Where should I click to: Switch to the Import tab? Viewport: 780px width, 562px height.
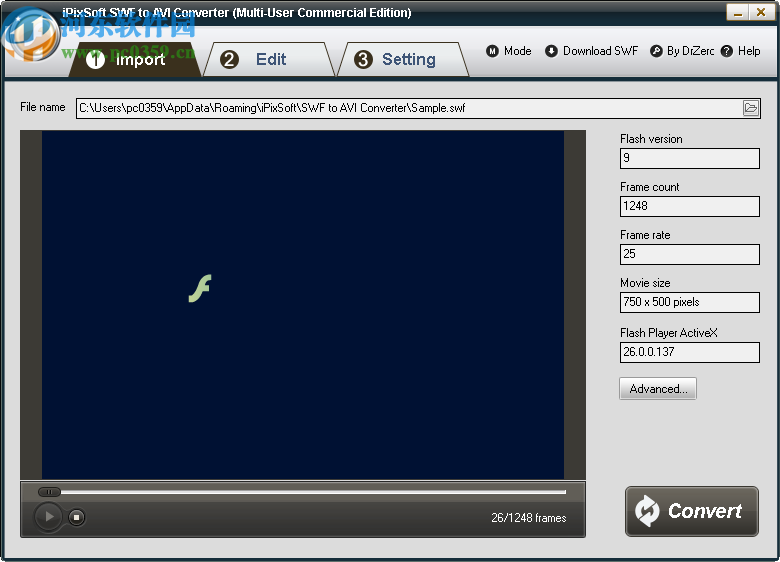(134, 60)
